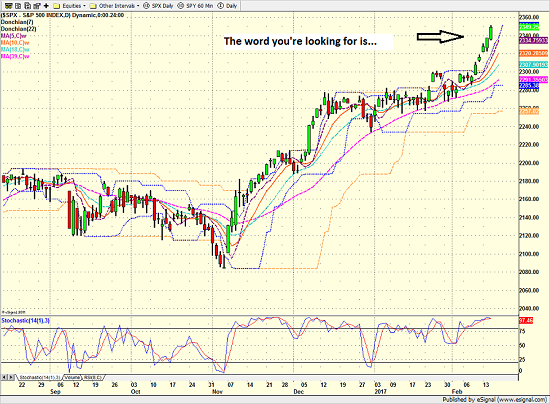Click the 2017 year label on time axis
Image resolution: width=550 pixels, height=404 pixels.
[x=380, y=392]
